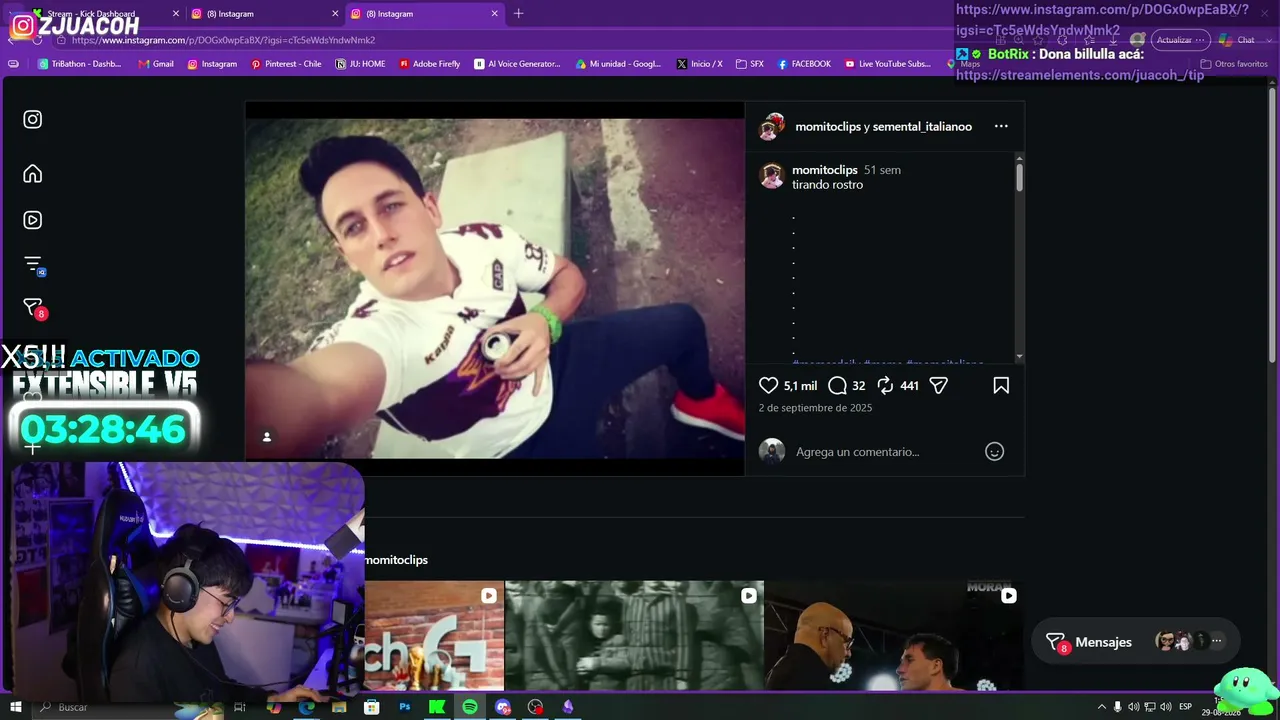Open Microsoft Store from the taskbar

tap(372, 707)
